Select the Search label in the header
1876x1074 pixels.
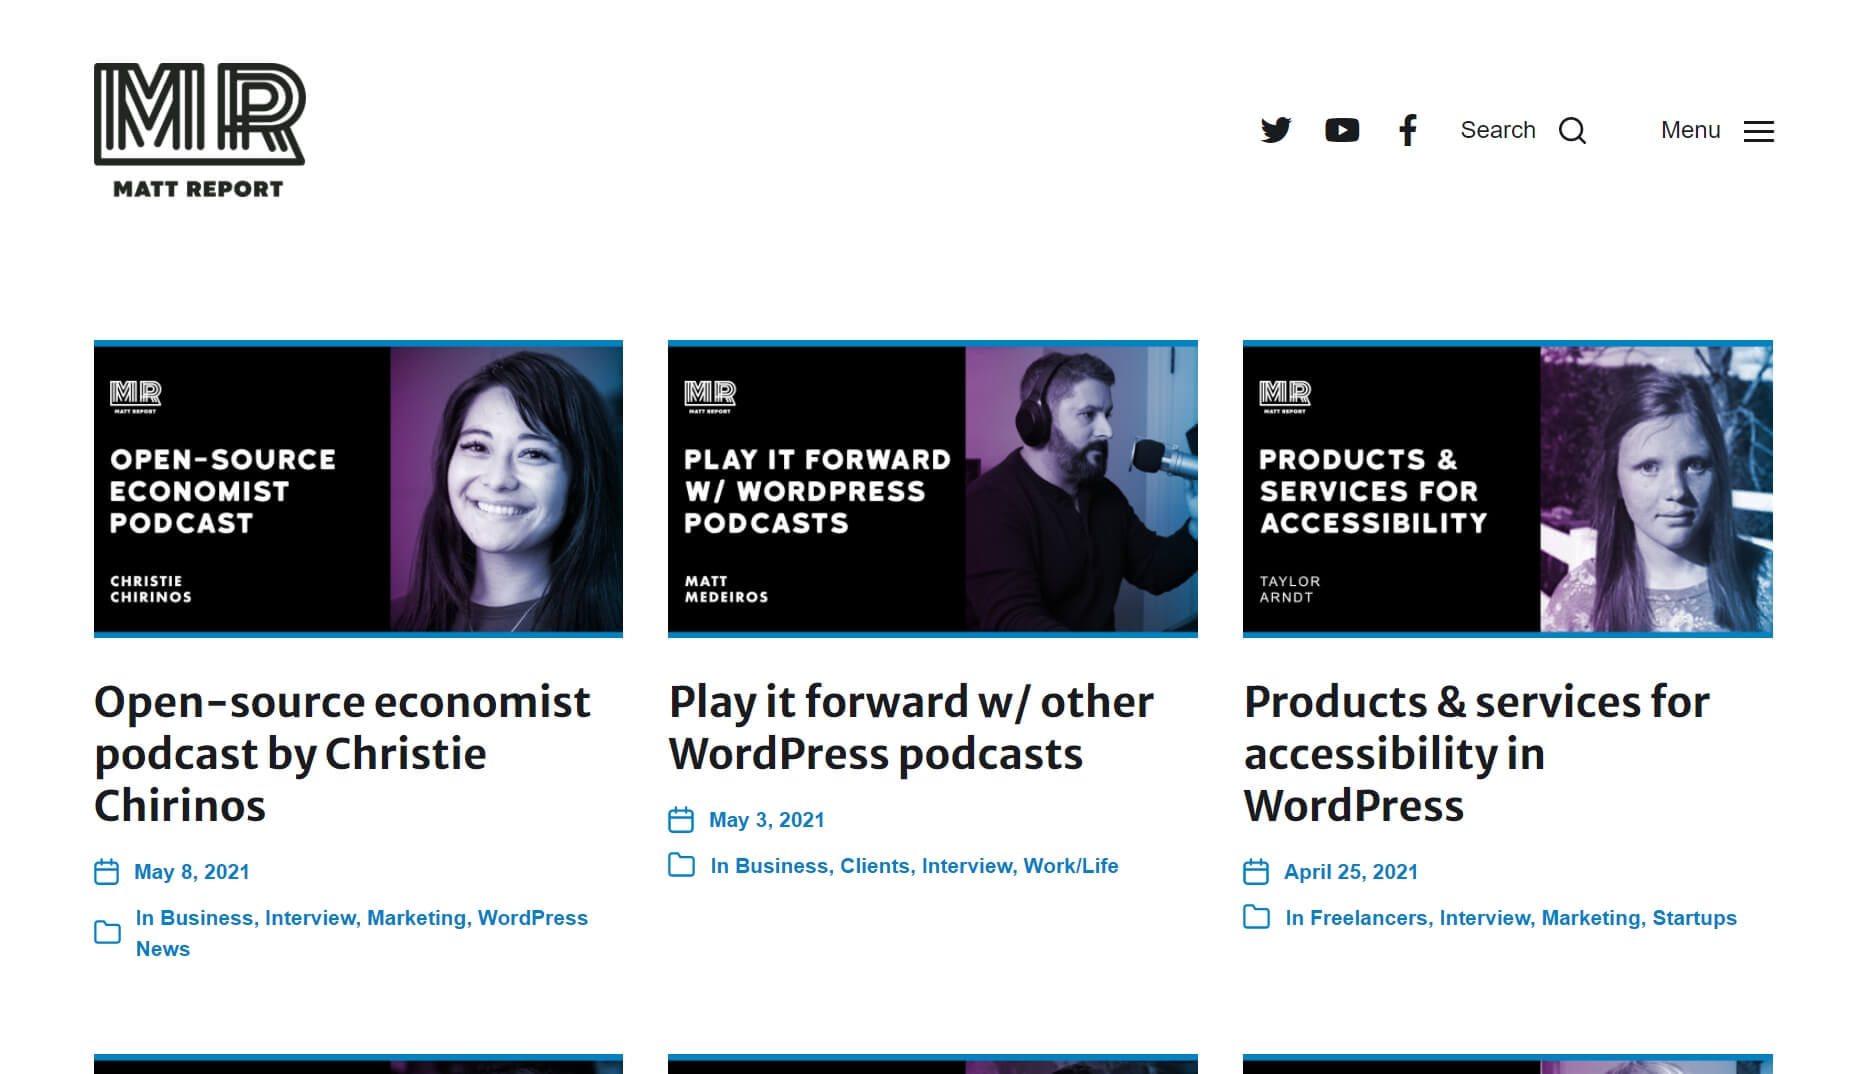(1498, 130)
